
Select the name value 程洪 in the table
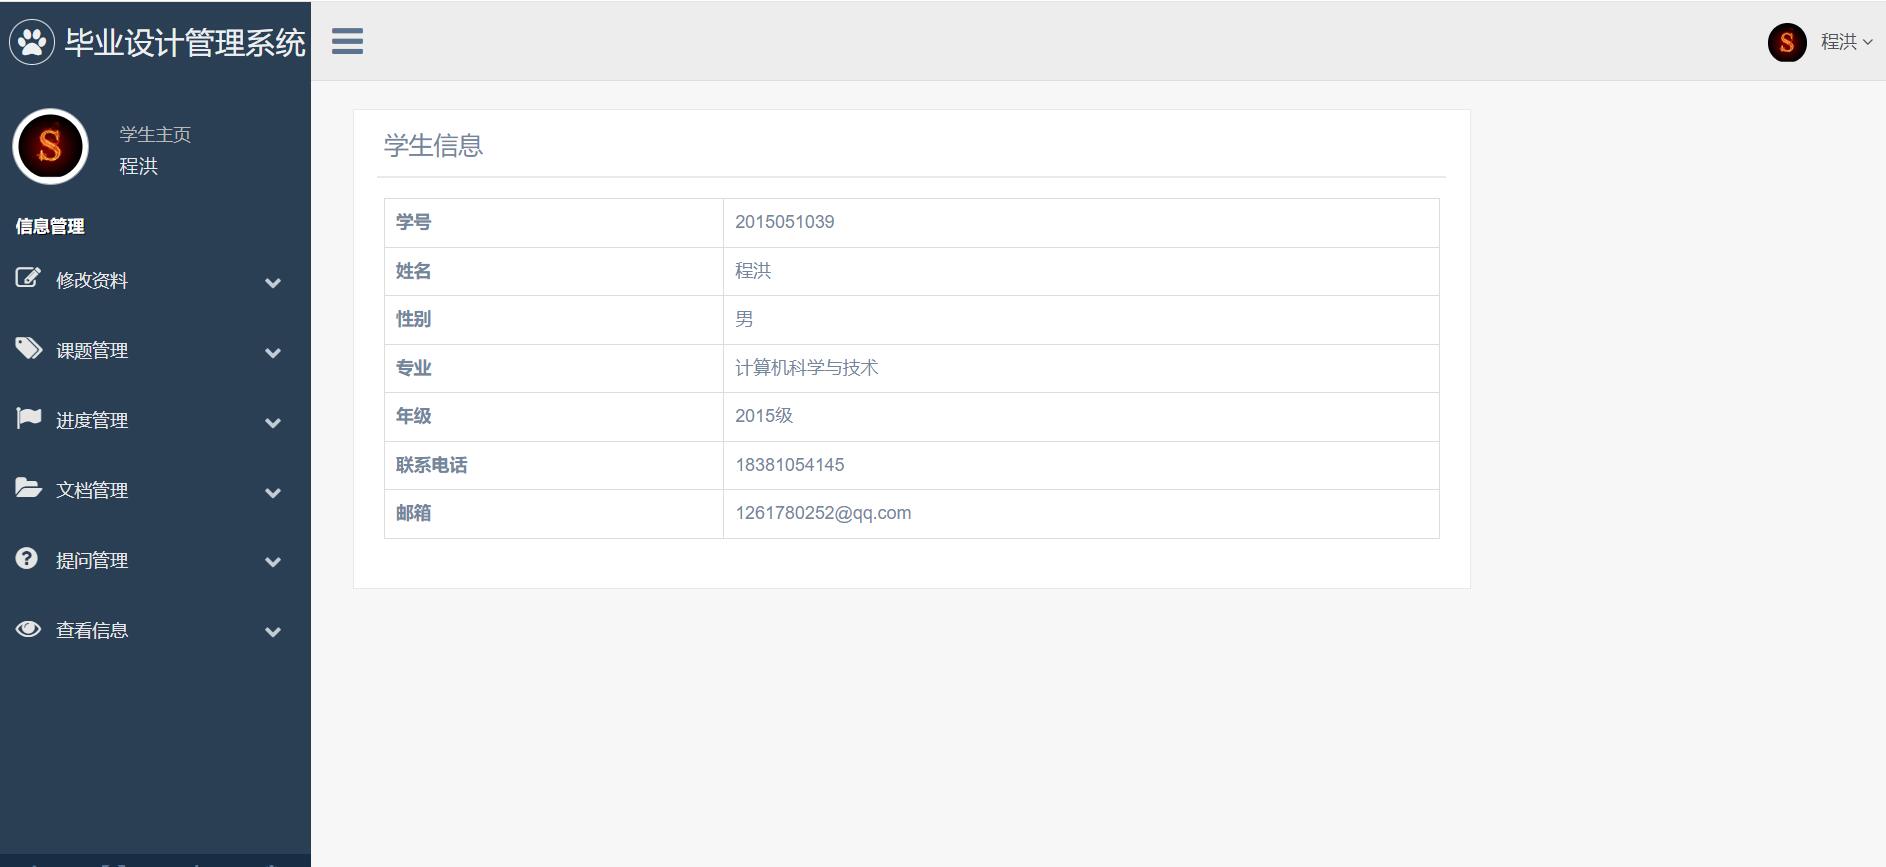point(753,271)
